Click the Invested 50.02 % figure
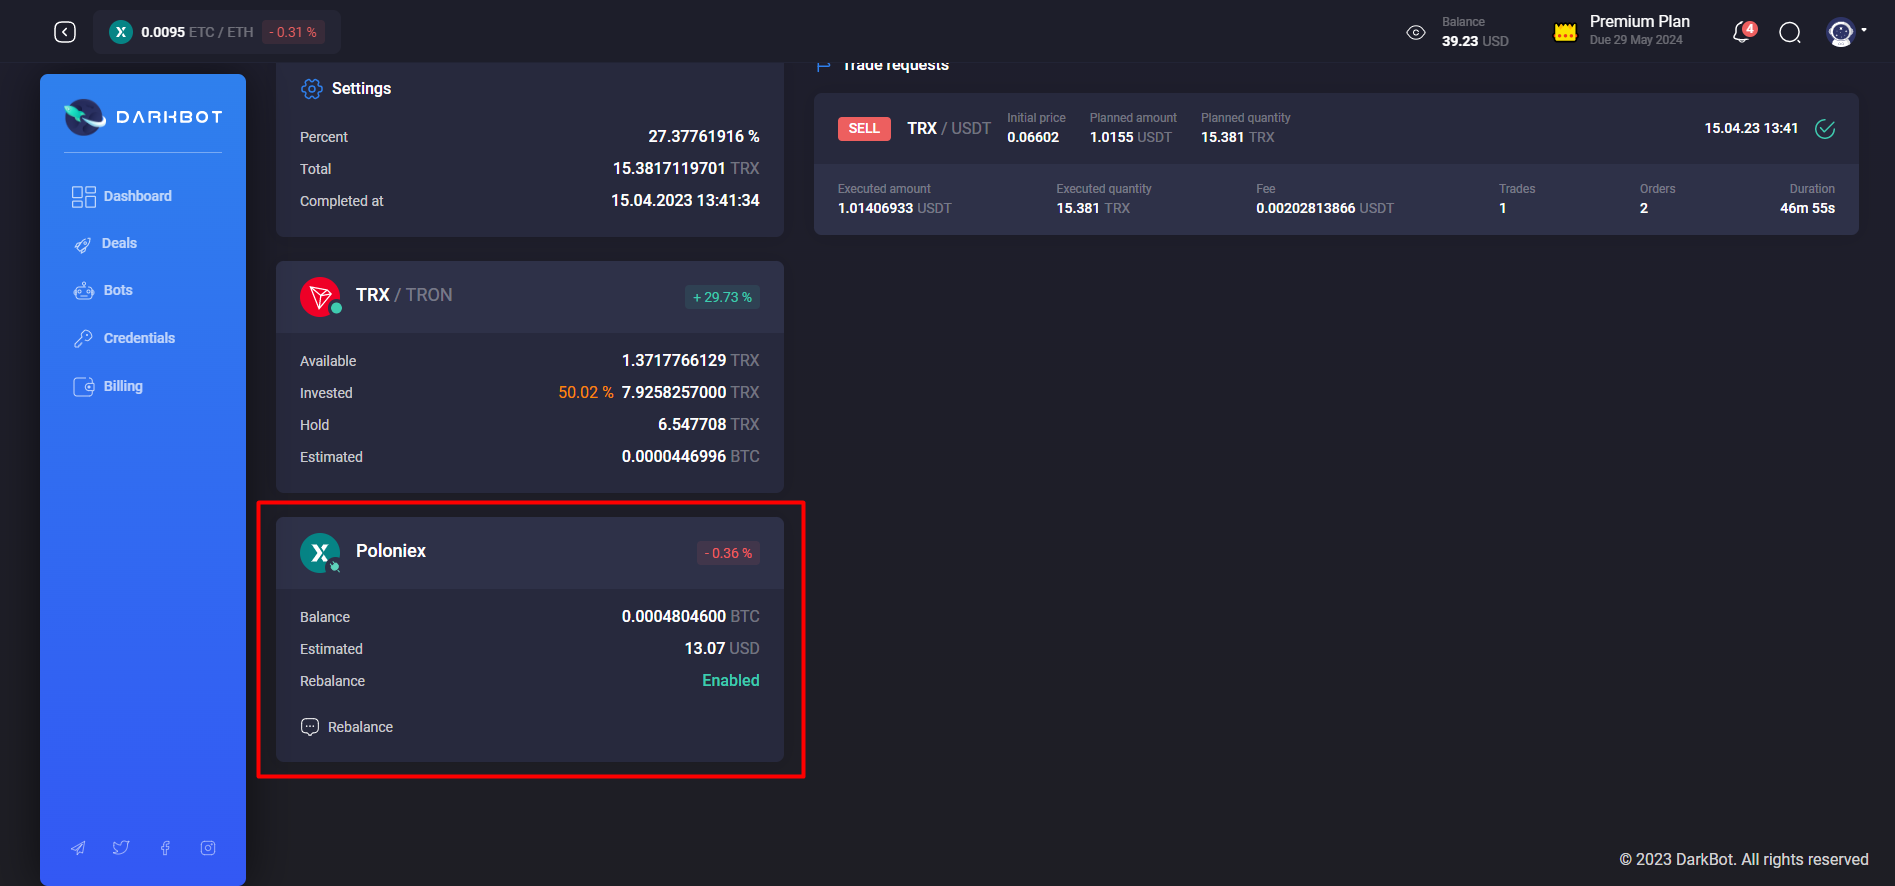Image resolution: width=1895 pixels, height=886 pixels. (x=586, y=392)
